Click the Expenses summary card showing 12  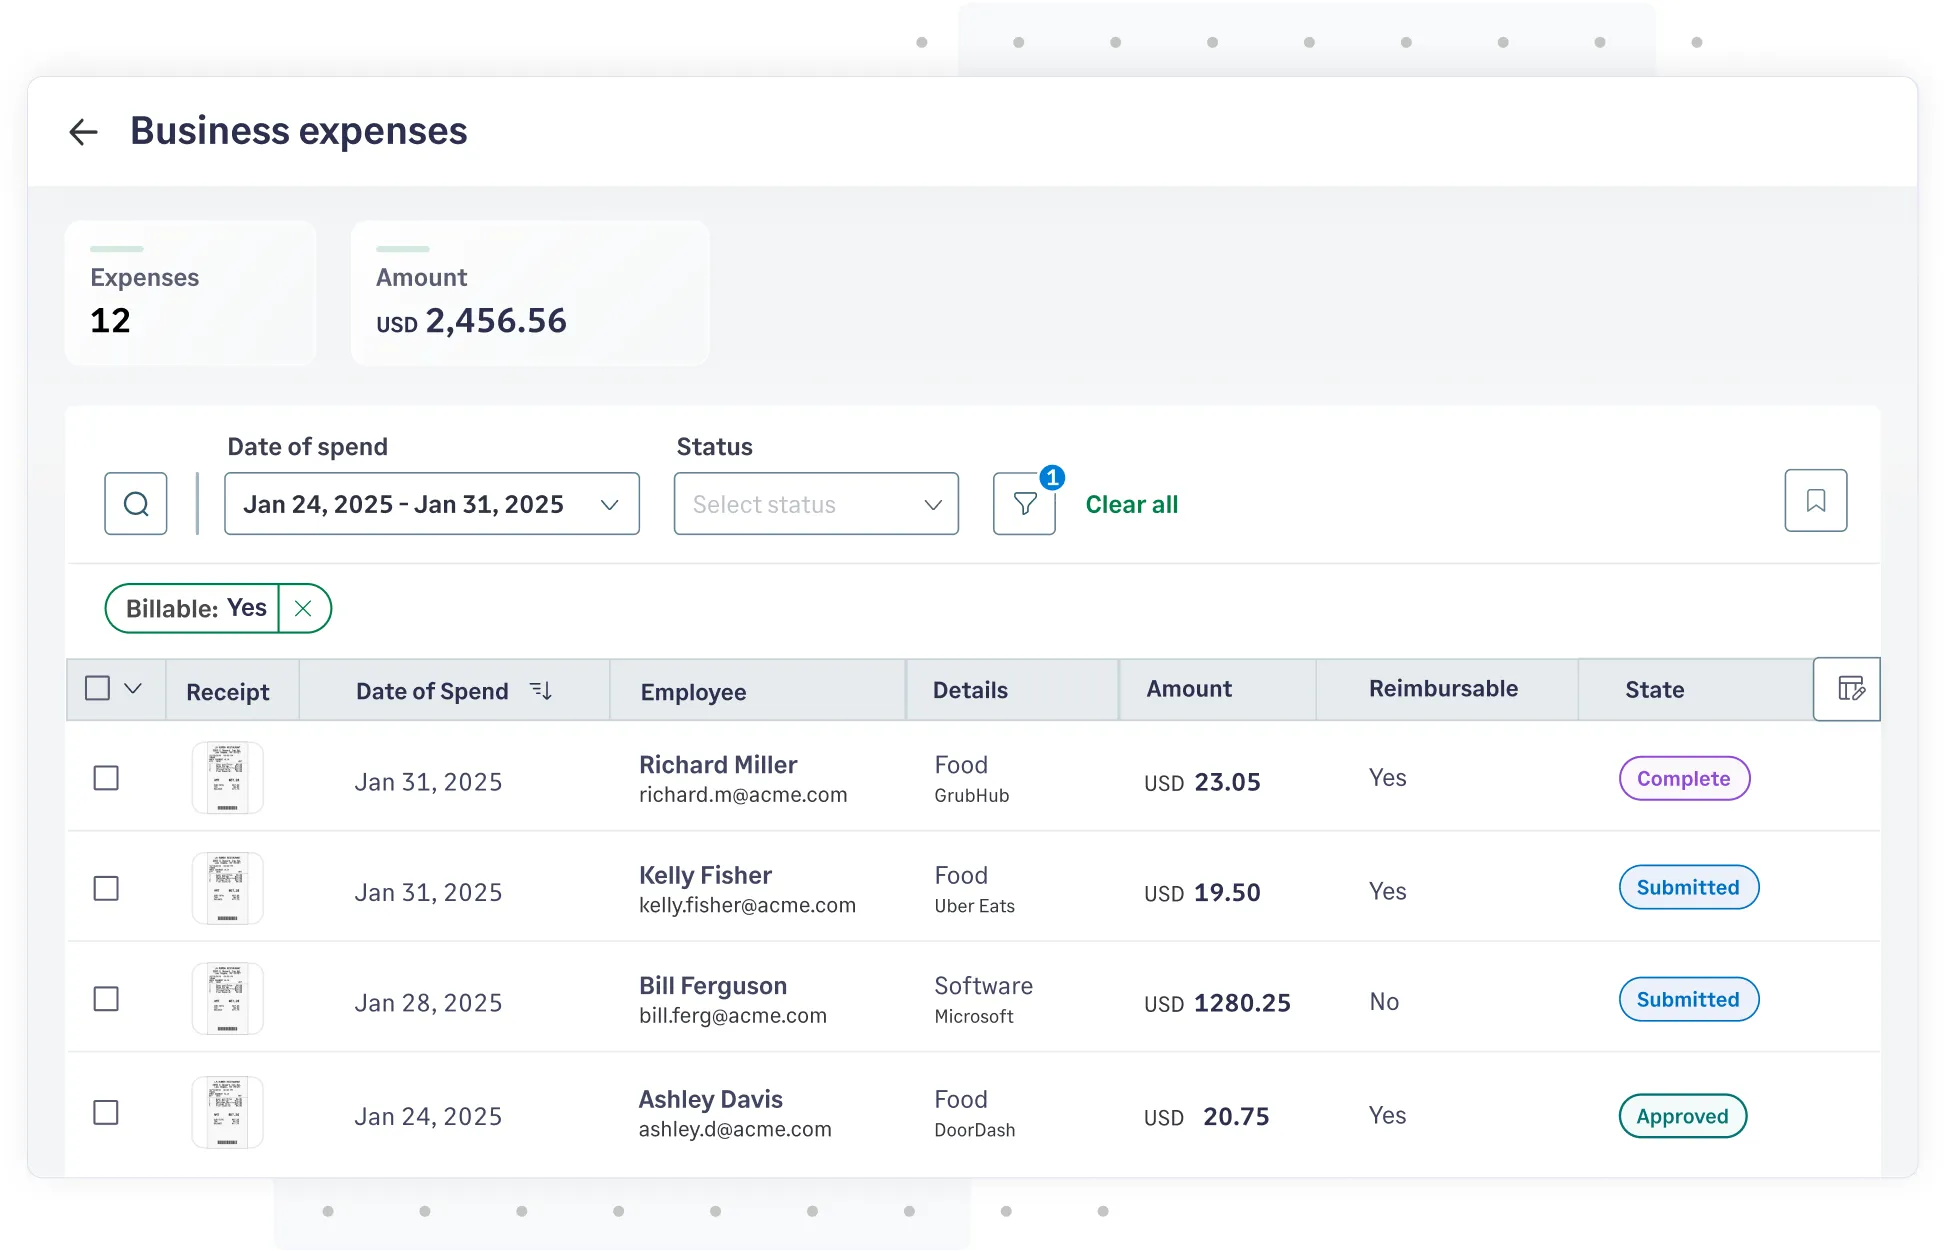point(190,293)
